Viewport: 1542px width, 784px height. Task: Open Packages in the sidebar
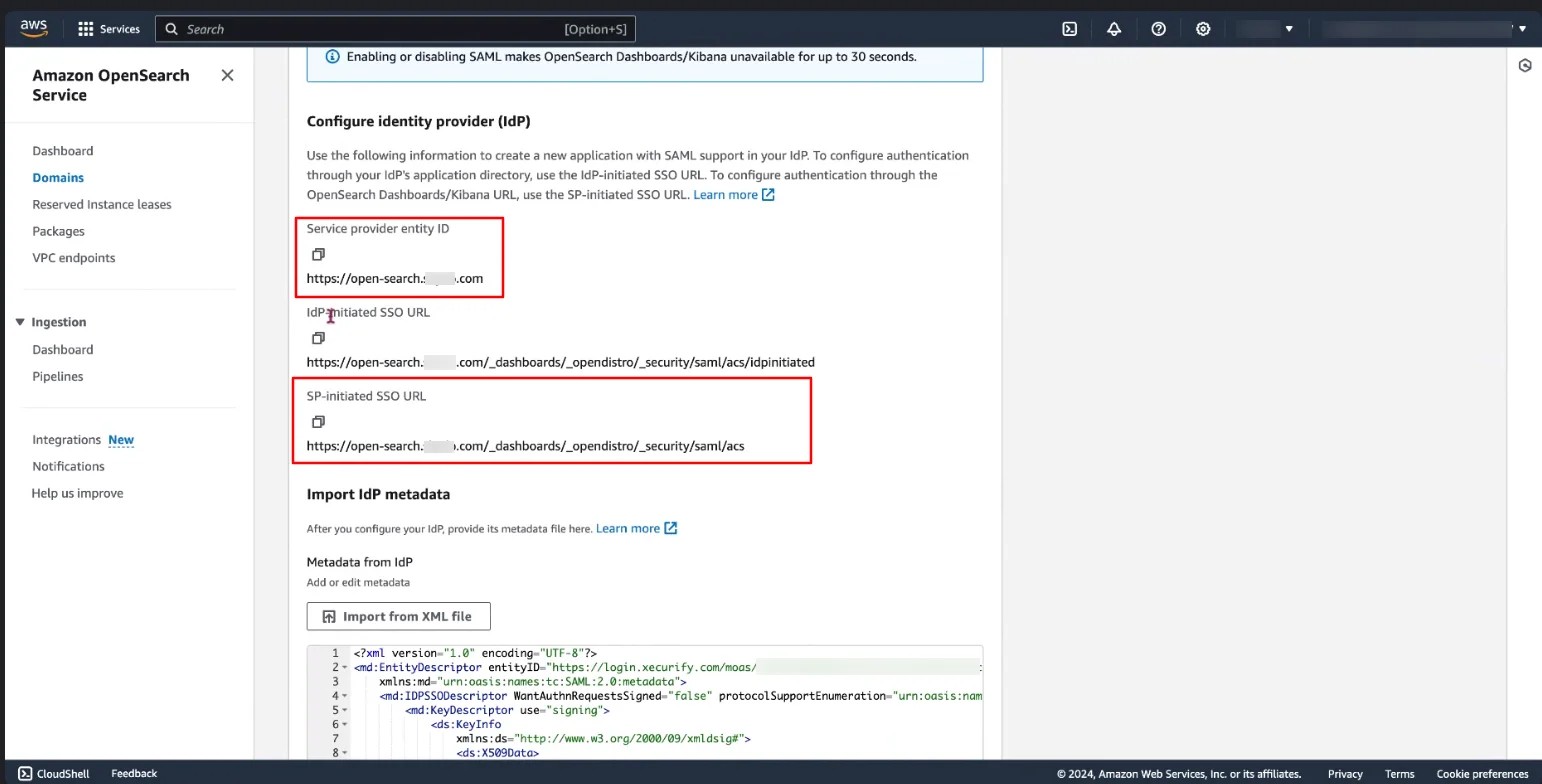point(58,231)
